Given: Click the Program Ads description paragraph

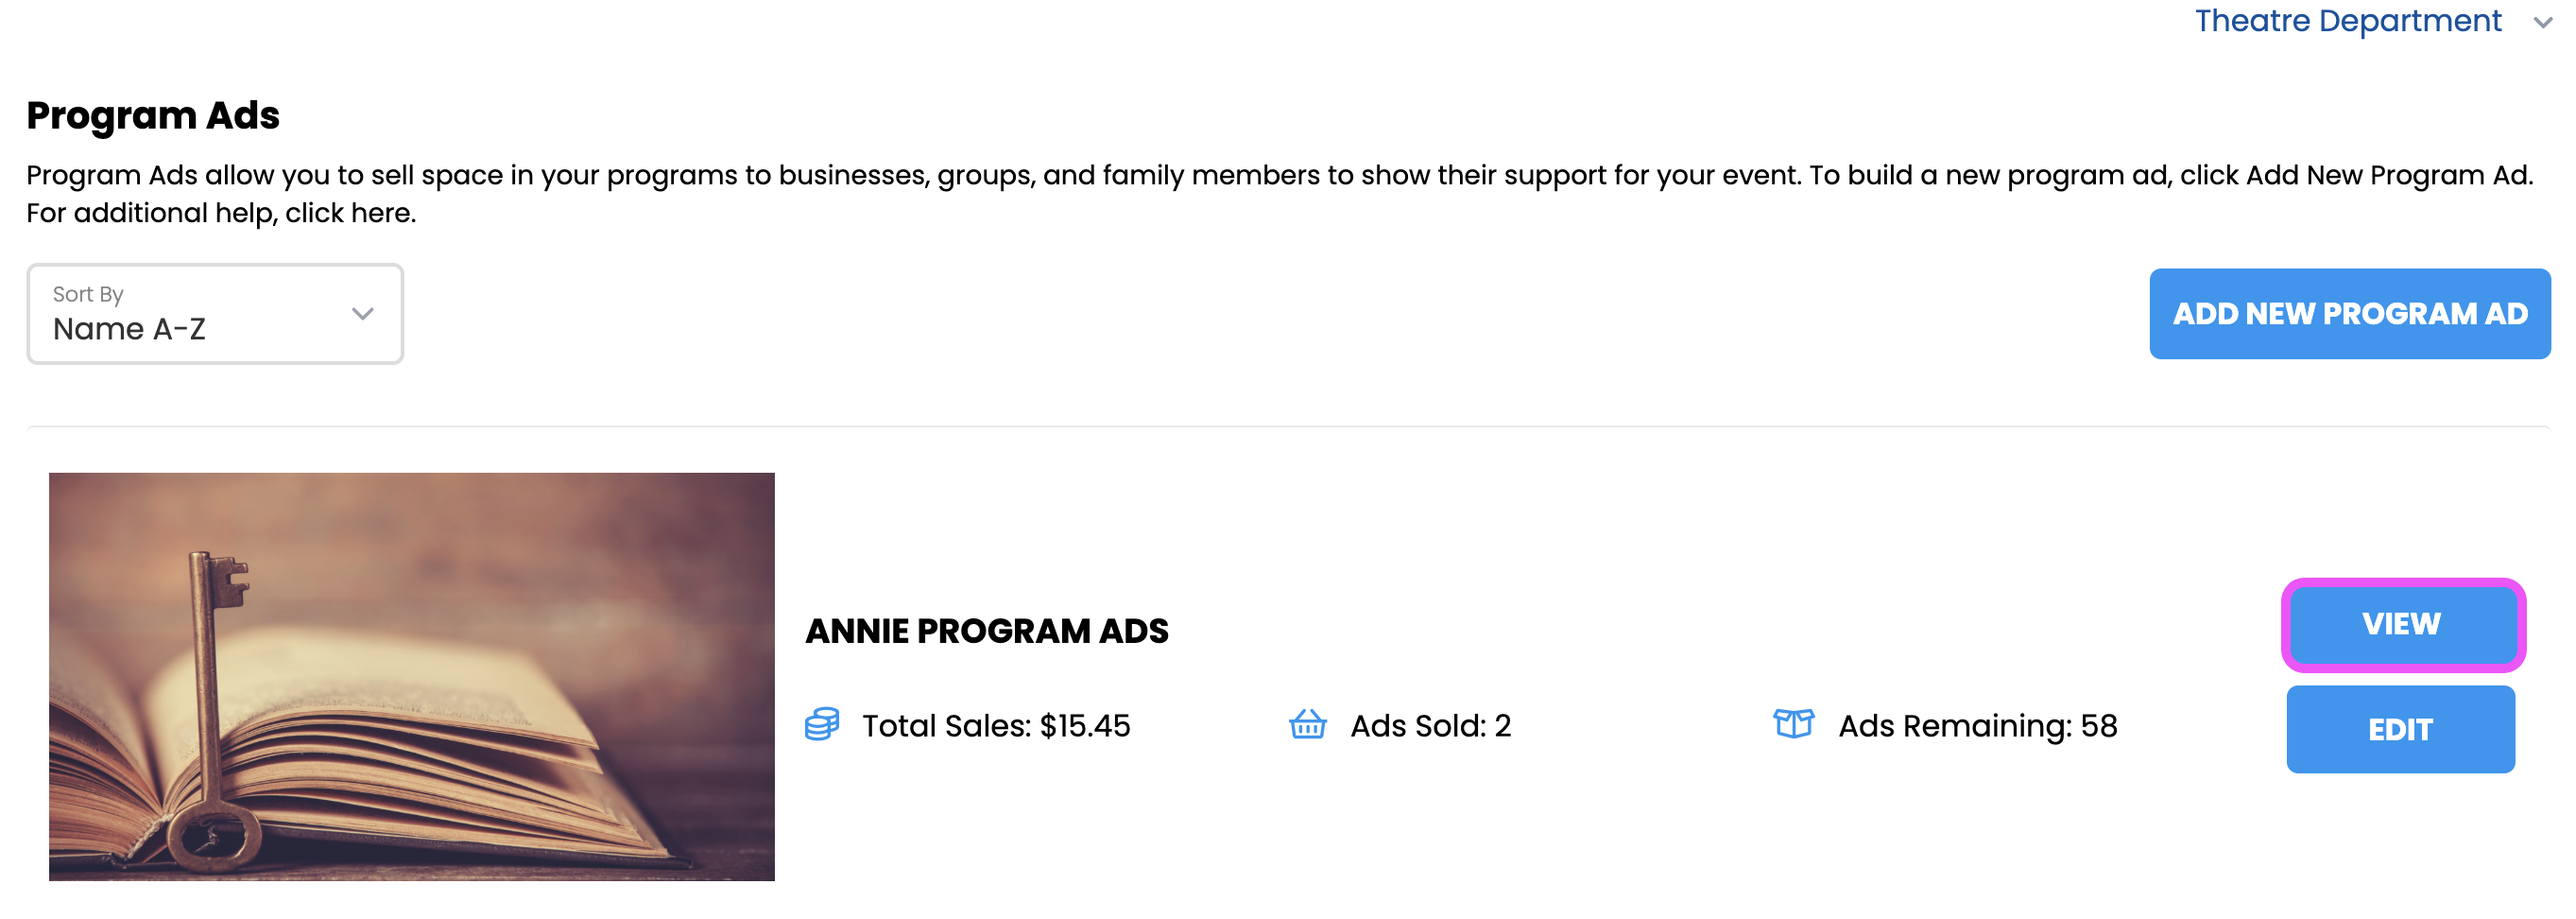Looking at the screenshot, I should [x=1279, y=176].
